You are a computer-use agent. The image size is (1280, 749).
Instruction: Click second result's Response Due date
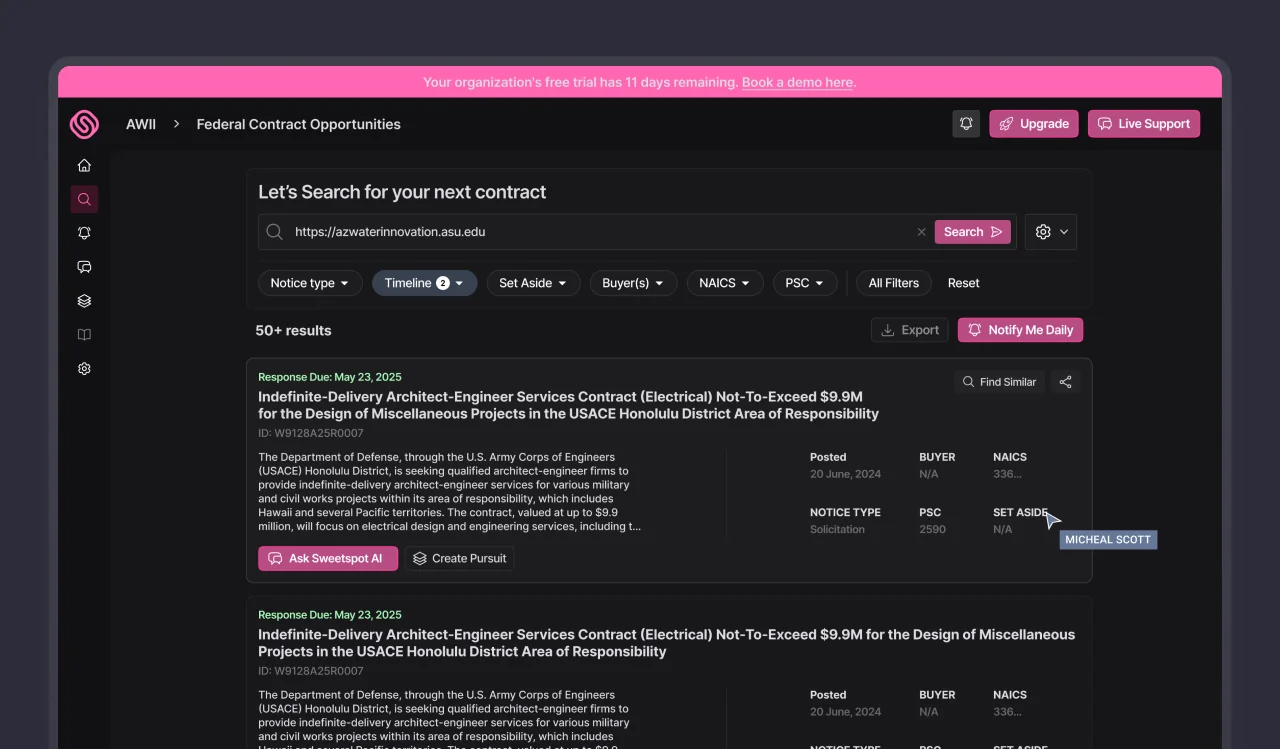pyautogui.click(x=330, y=615)
